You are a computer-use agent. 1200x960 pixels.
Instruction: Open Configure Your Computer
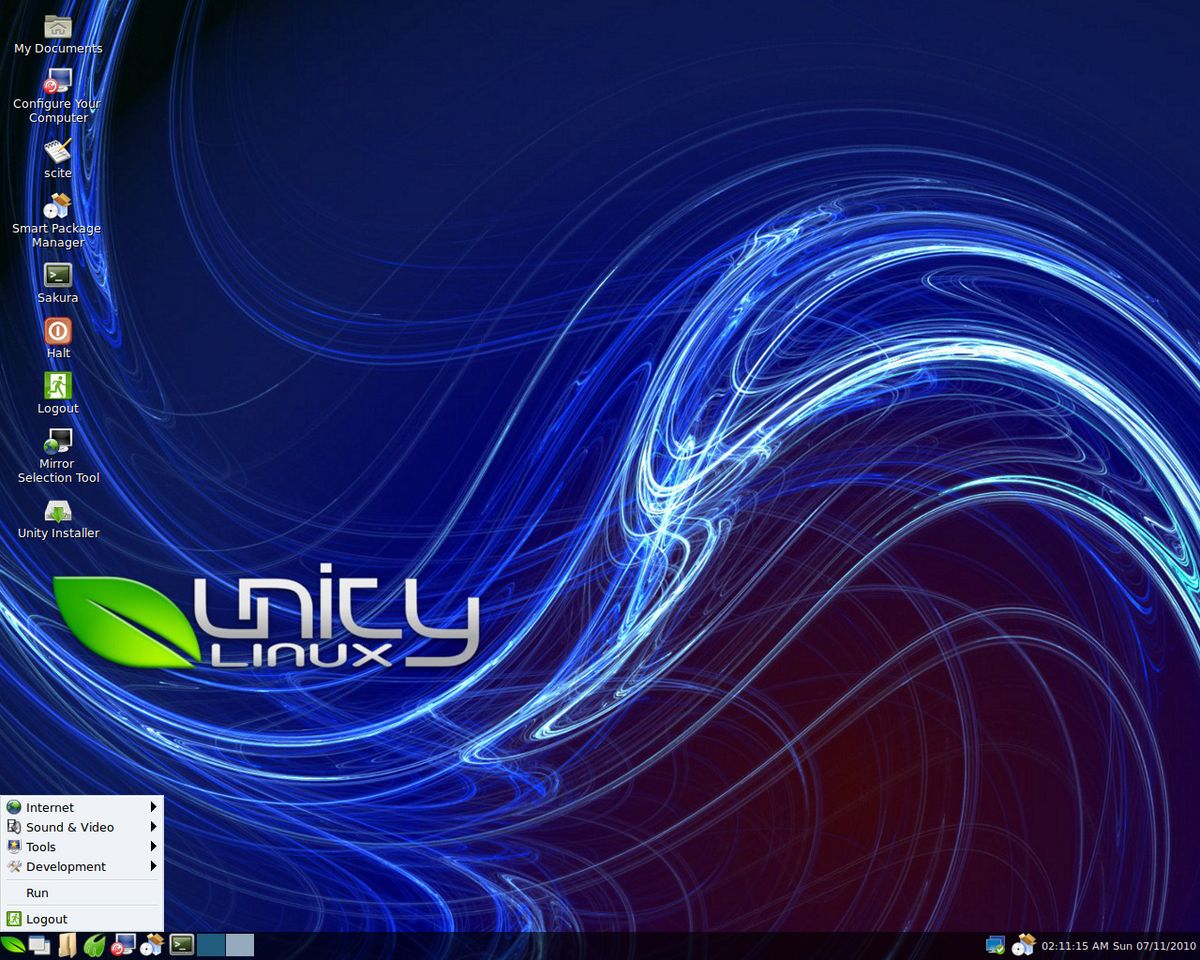coord(57,82)
